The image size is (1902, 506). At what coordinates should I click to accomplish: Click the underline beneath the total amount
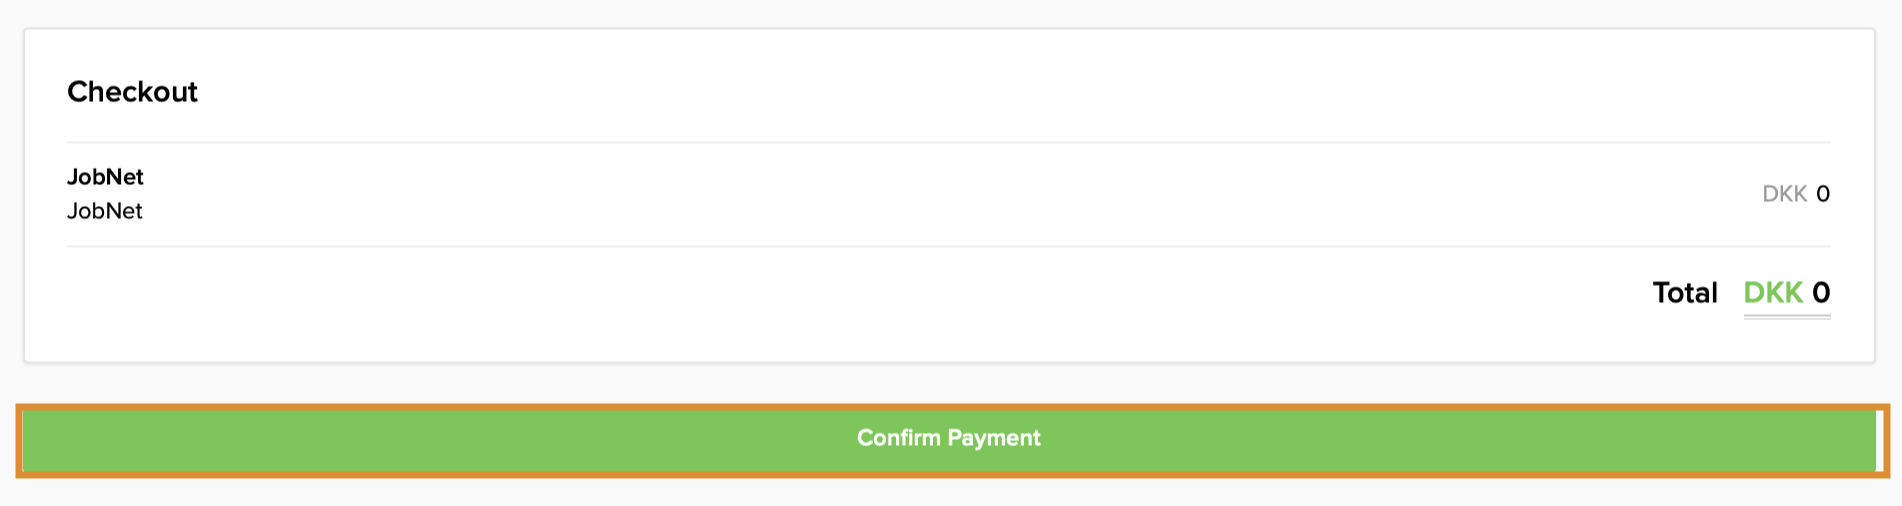tap(1787, 316)
